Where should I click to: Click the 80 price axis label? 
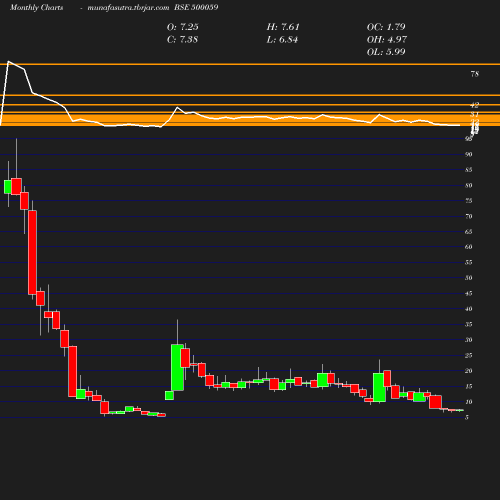469,186
